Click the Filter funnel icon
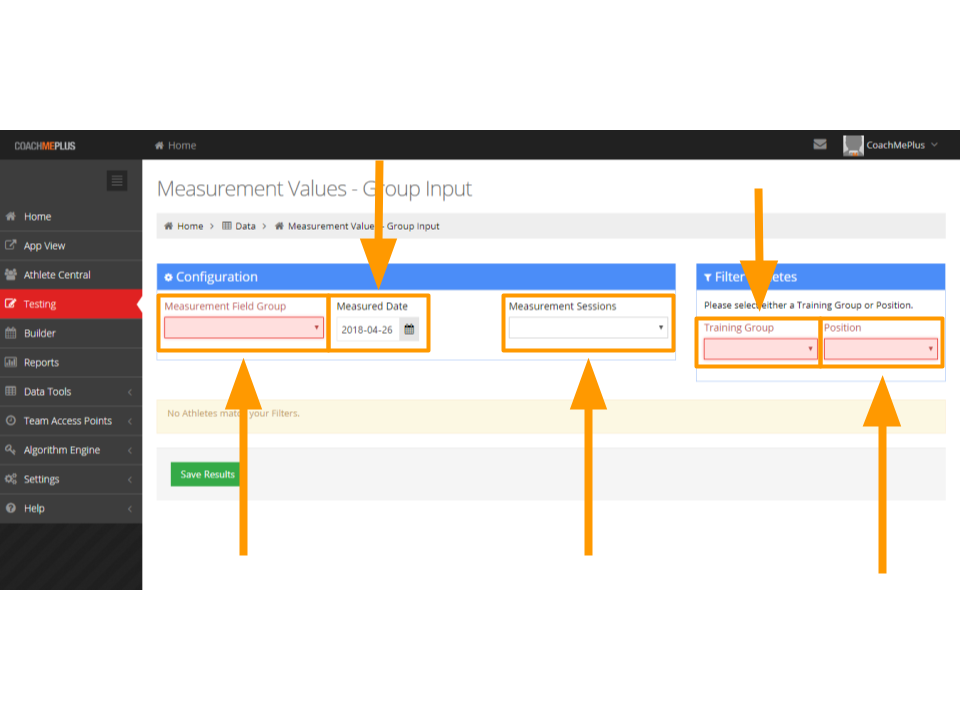960x720 pixels. pos(707,277)
